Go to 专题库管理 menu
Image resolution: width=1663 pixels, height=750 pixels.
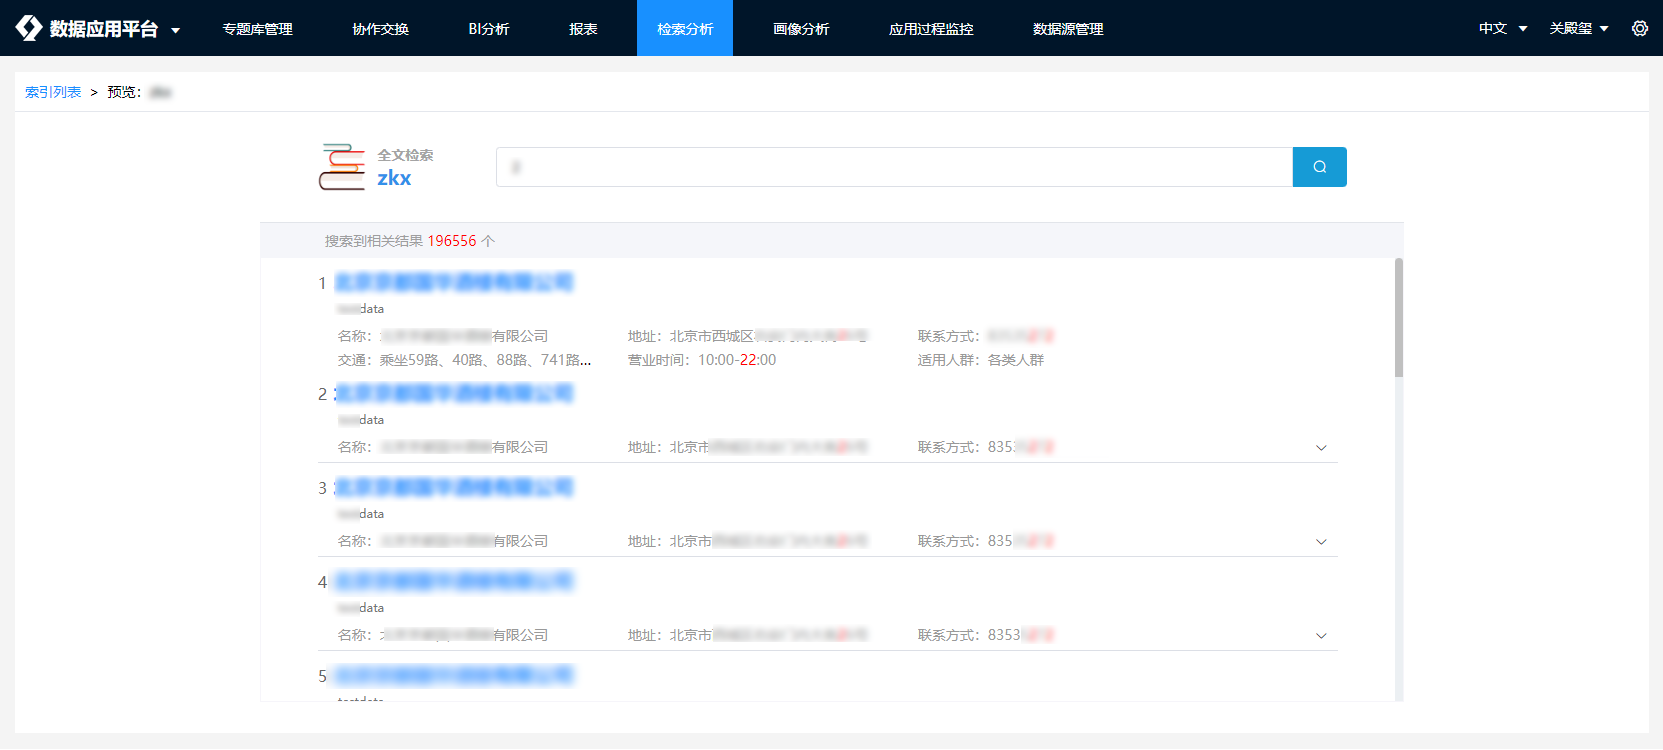[258, 28]
